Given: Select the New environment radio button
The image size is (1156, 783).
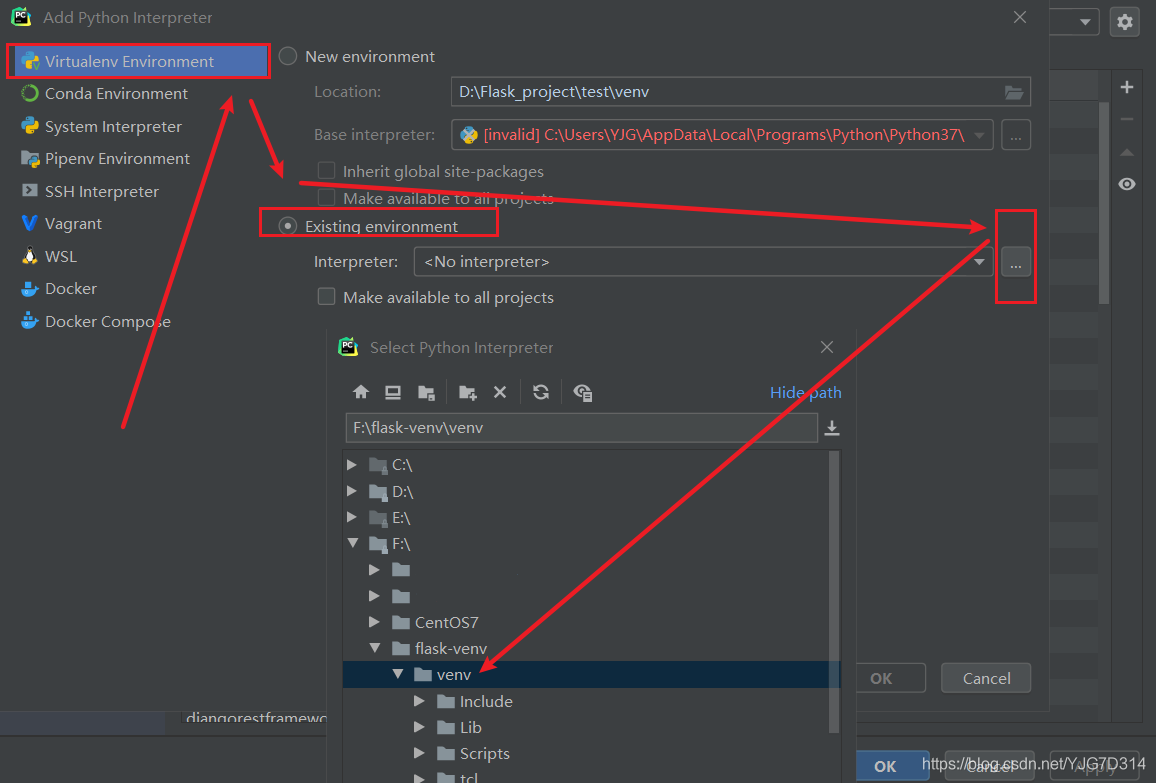Looking at the screenshot, I should 288,56.
